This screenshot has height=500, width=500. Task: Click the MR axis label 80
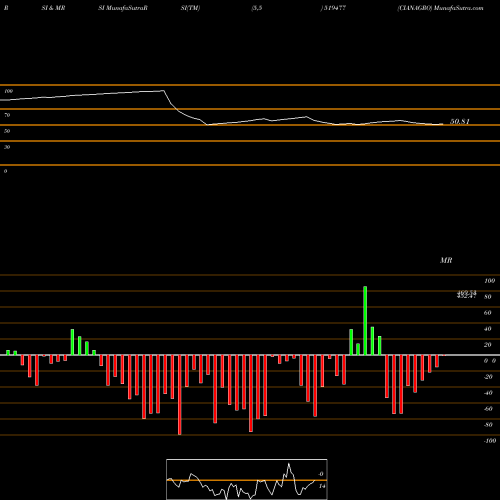(488, 297)
